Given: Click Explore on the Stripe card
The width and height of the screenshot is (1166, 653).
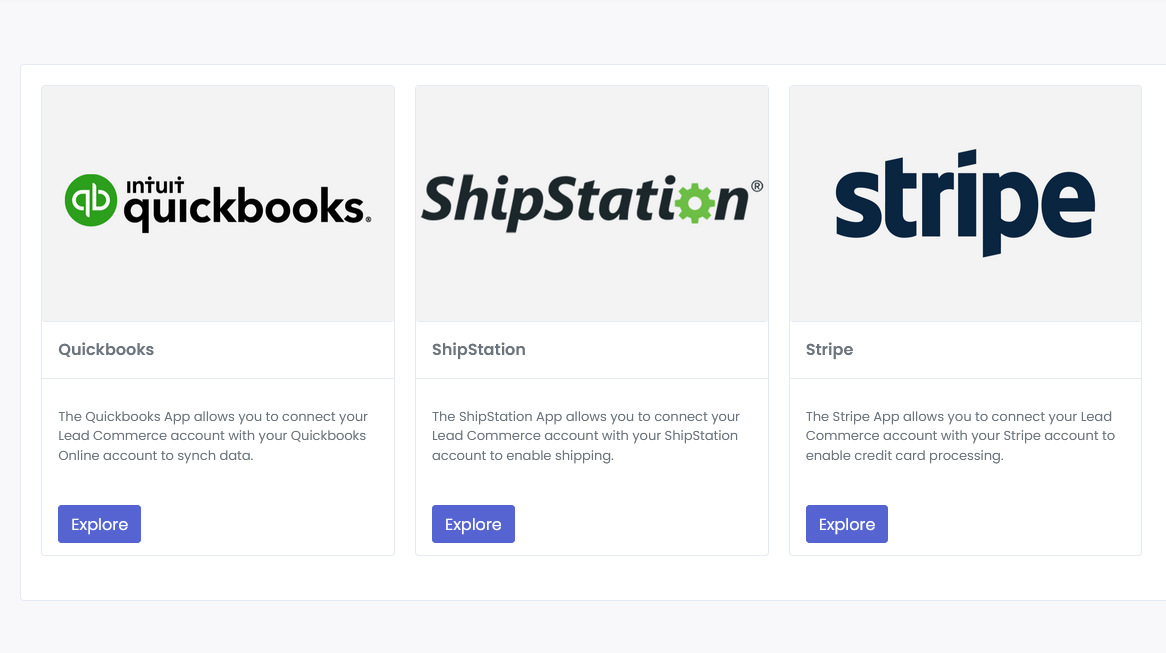Looking at the screenshot, I should [846, 523].
